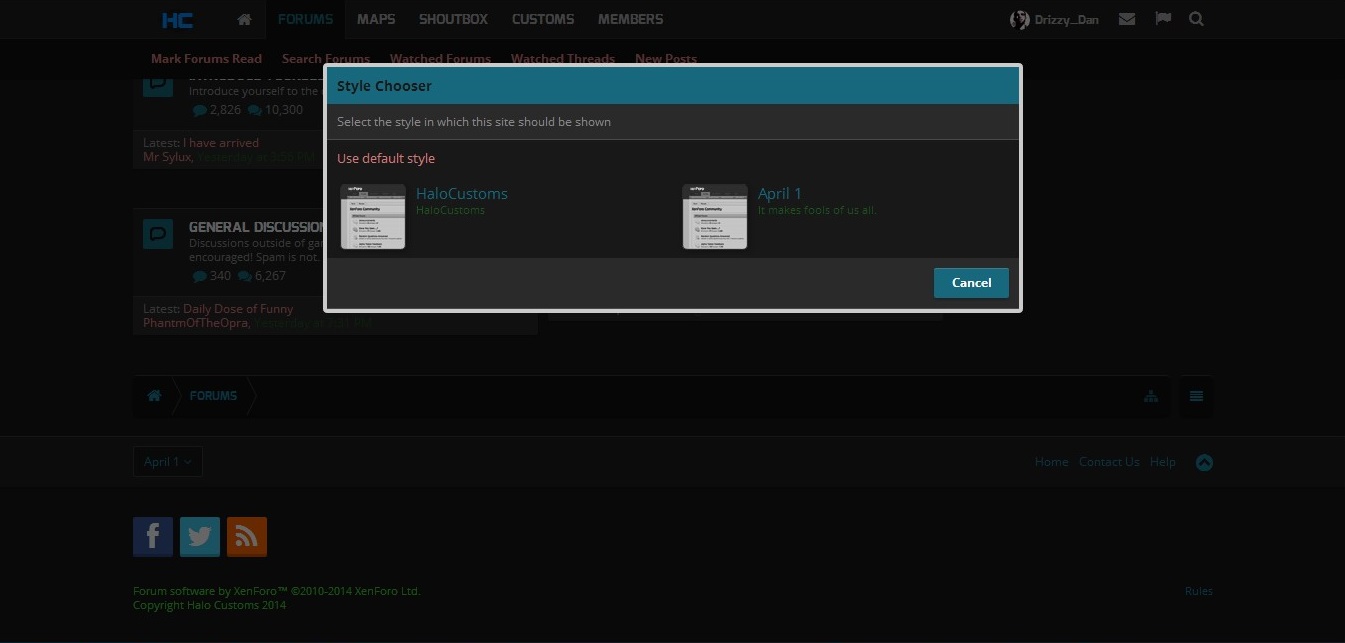Select the HaloCustoms style thumbnail
This screenshot has width=1345, height=643.
(x=373, y=216)
